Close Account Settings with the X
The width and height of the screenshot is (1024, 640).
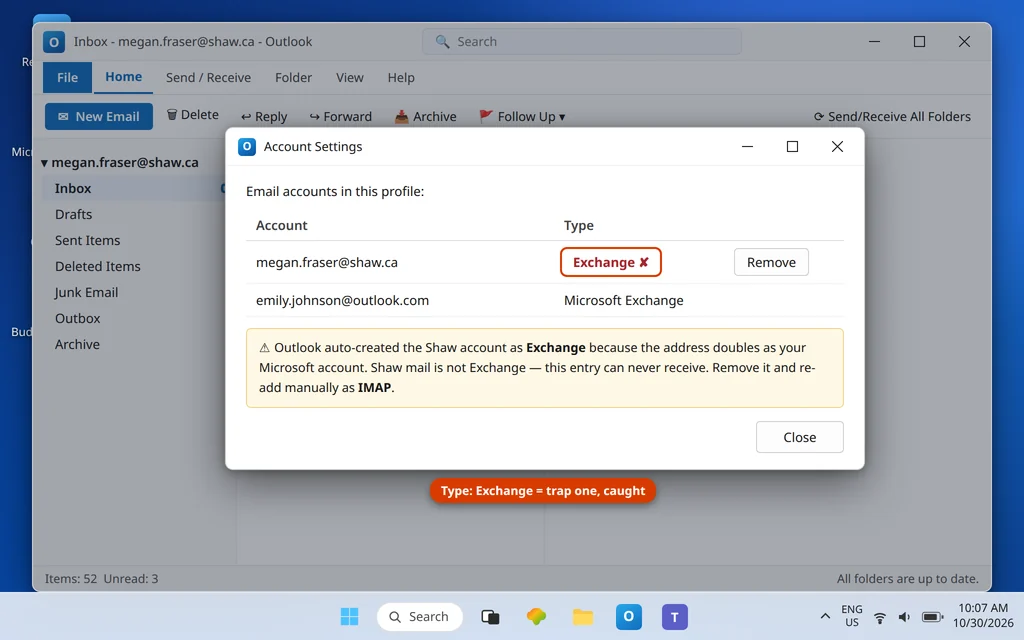(837, 146)
